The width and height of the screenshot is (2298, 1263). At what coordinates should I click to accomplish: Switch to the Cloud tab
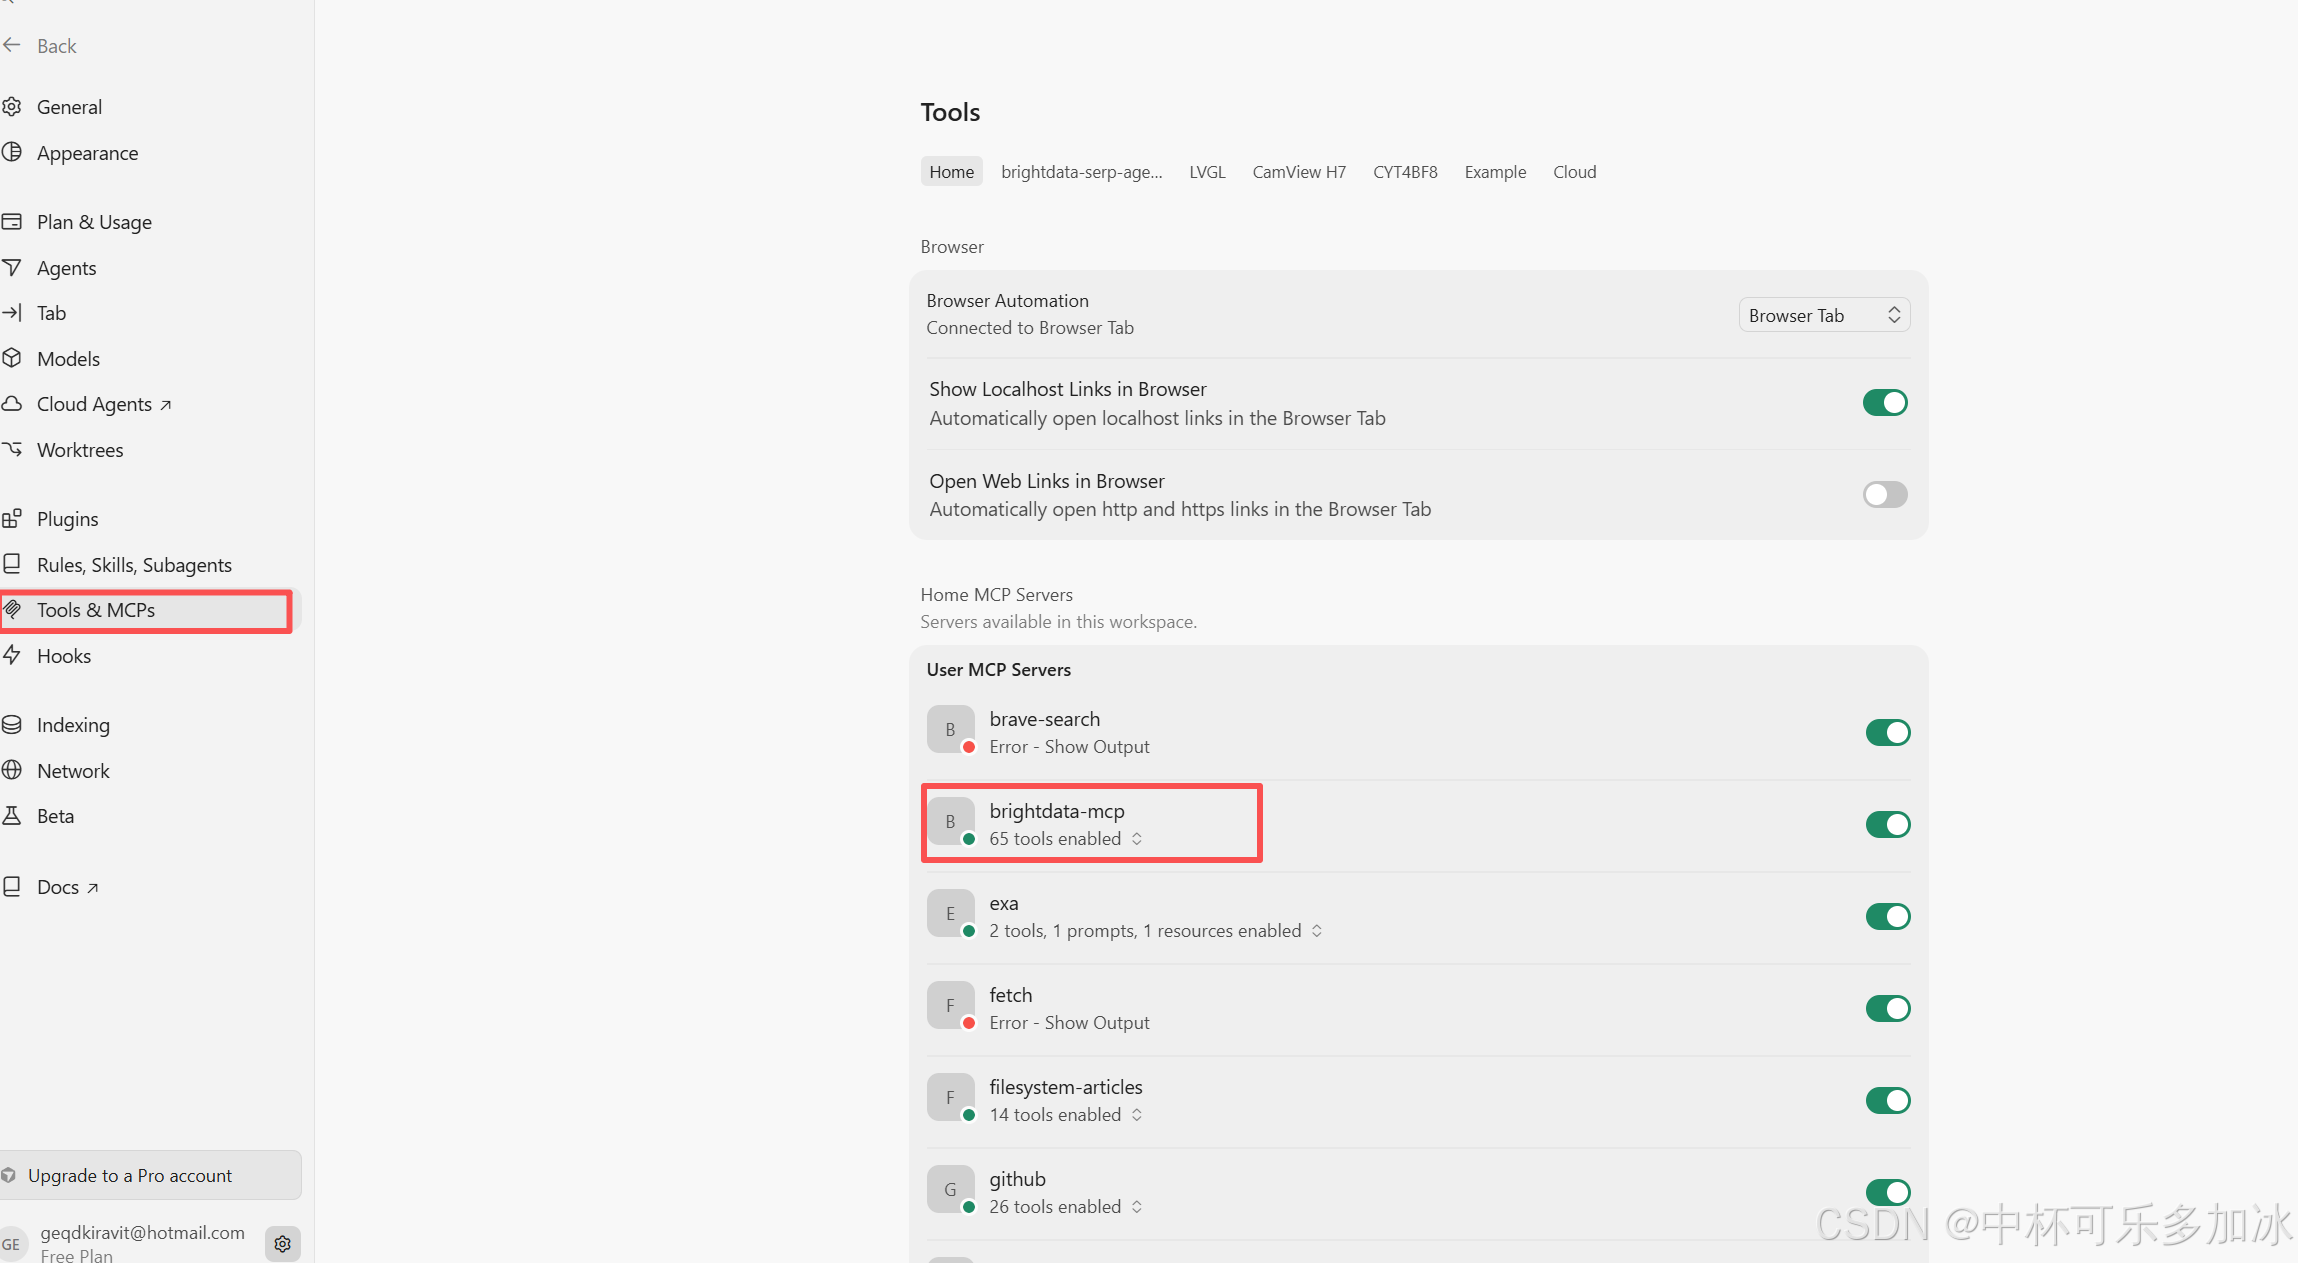pos(1574,172)
